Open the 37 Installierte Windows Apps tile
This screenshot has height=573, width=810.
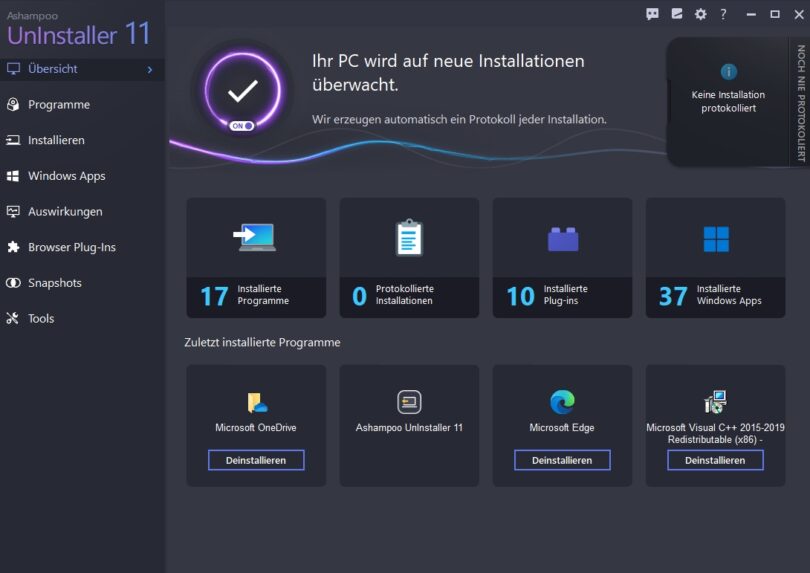tap(715, 258)
